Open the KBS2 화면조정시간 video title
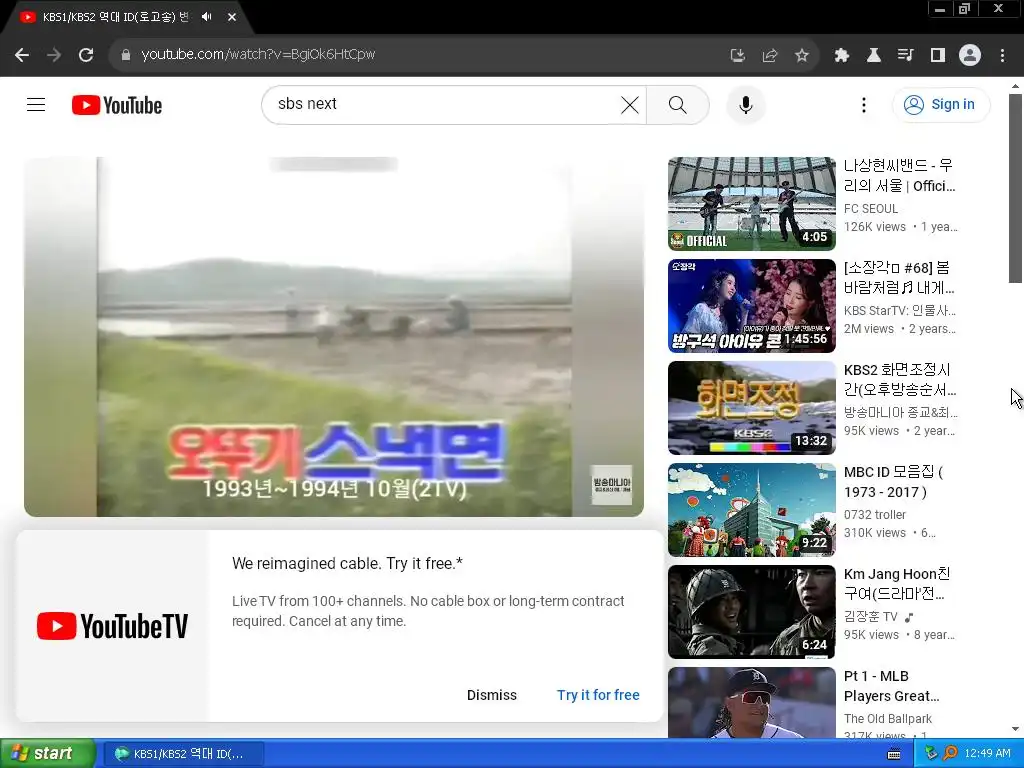1024x768 pixels. [x=900, y=379]
